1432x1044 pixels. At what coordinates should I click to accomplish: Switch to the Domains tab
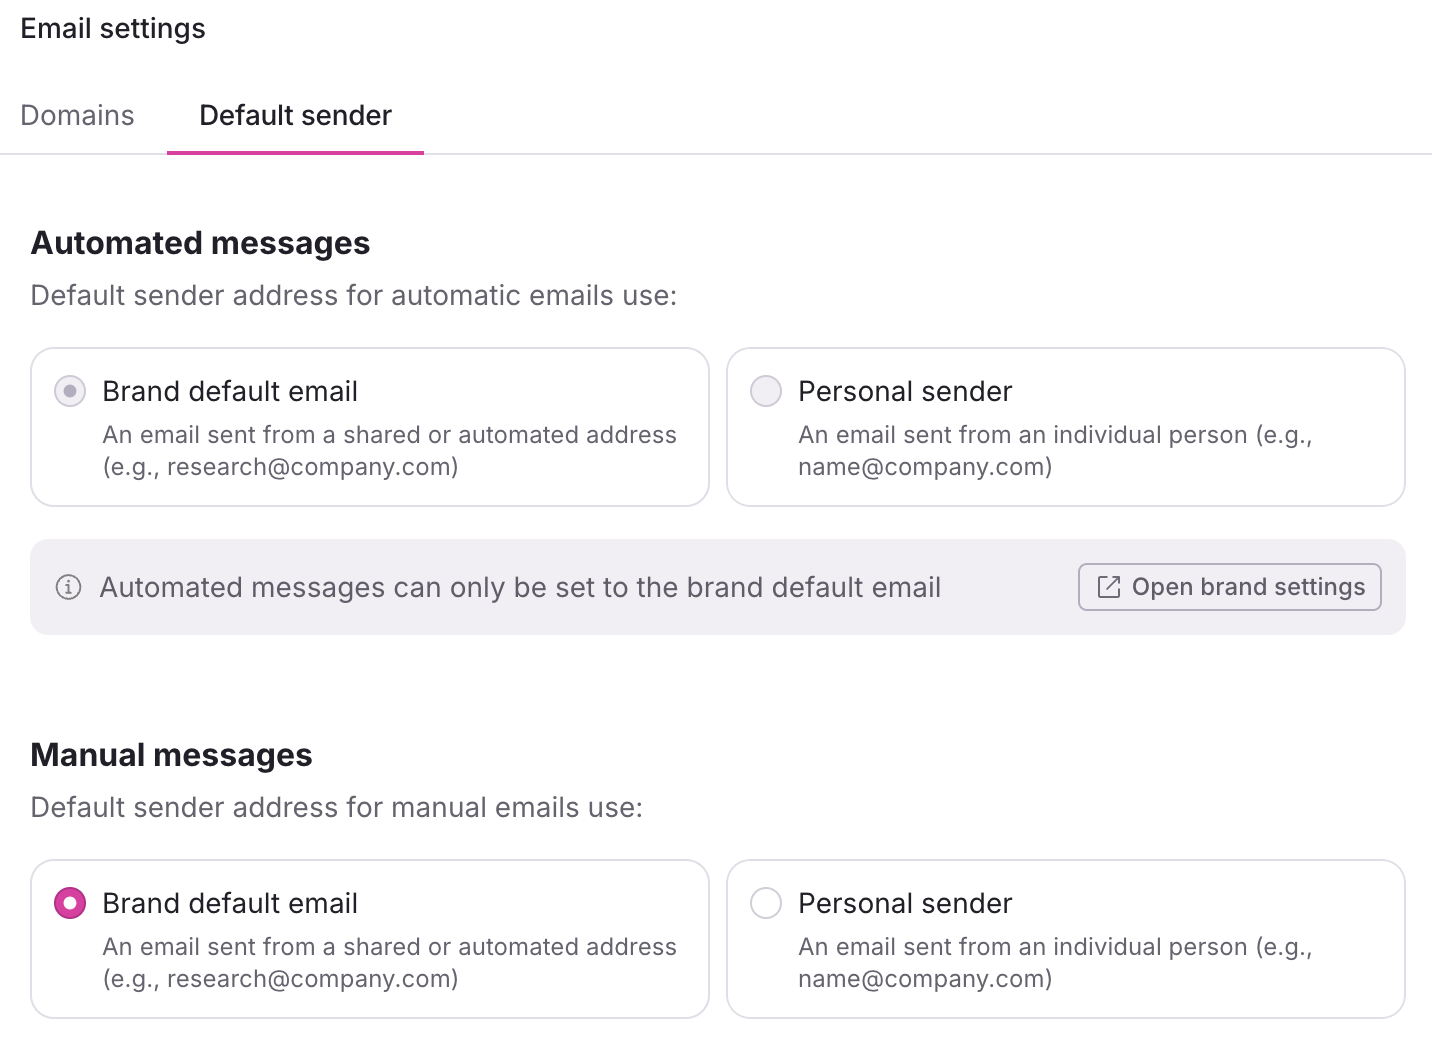coord(77,115)
